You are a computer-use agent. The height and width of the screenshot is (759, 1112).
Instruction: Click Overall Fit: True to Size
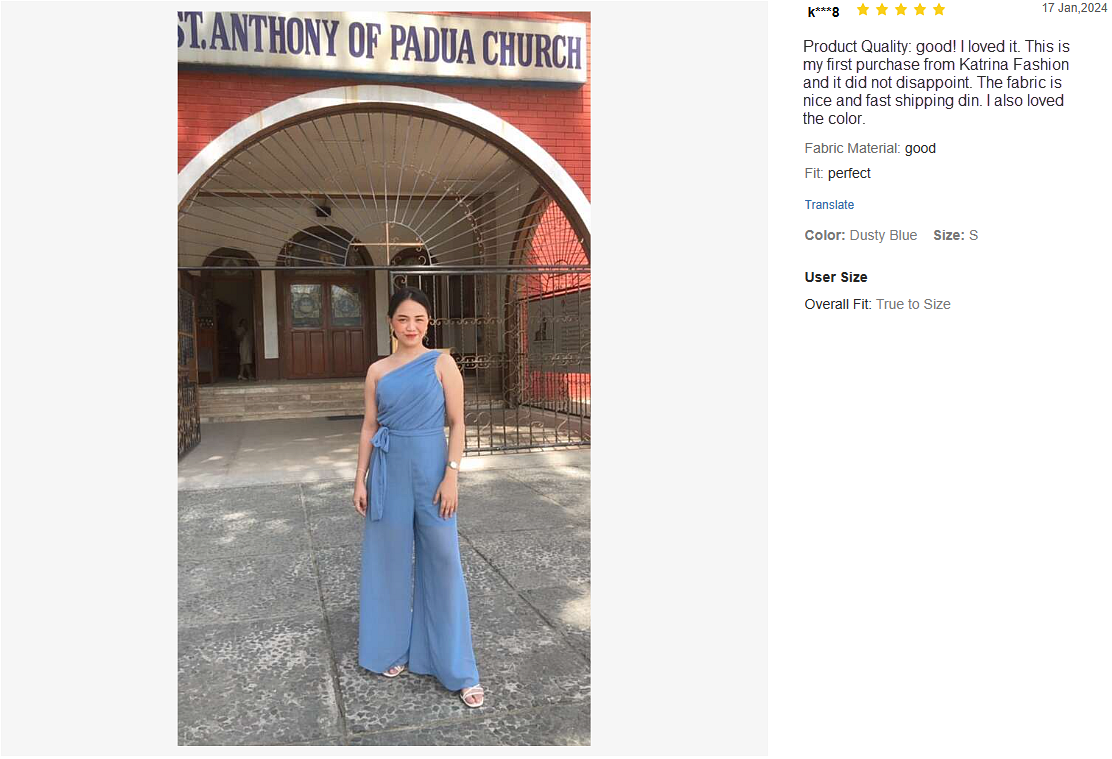[877, 304]
